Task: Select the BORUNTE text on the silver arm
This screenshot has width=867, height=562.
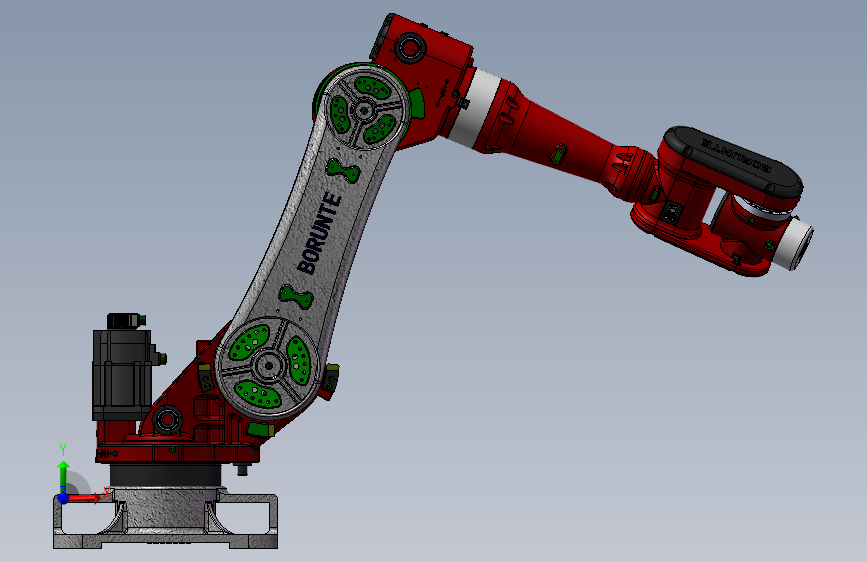Action: pyautogui.click(x=320, y=233)
